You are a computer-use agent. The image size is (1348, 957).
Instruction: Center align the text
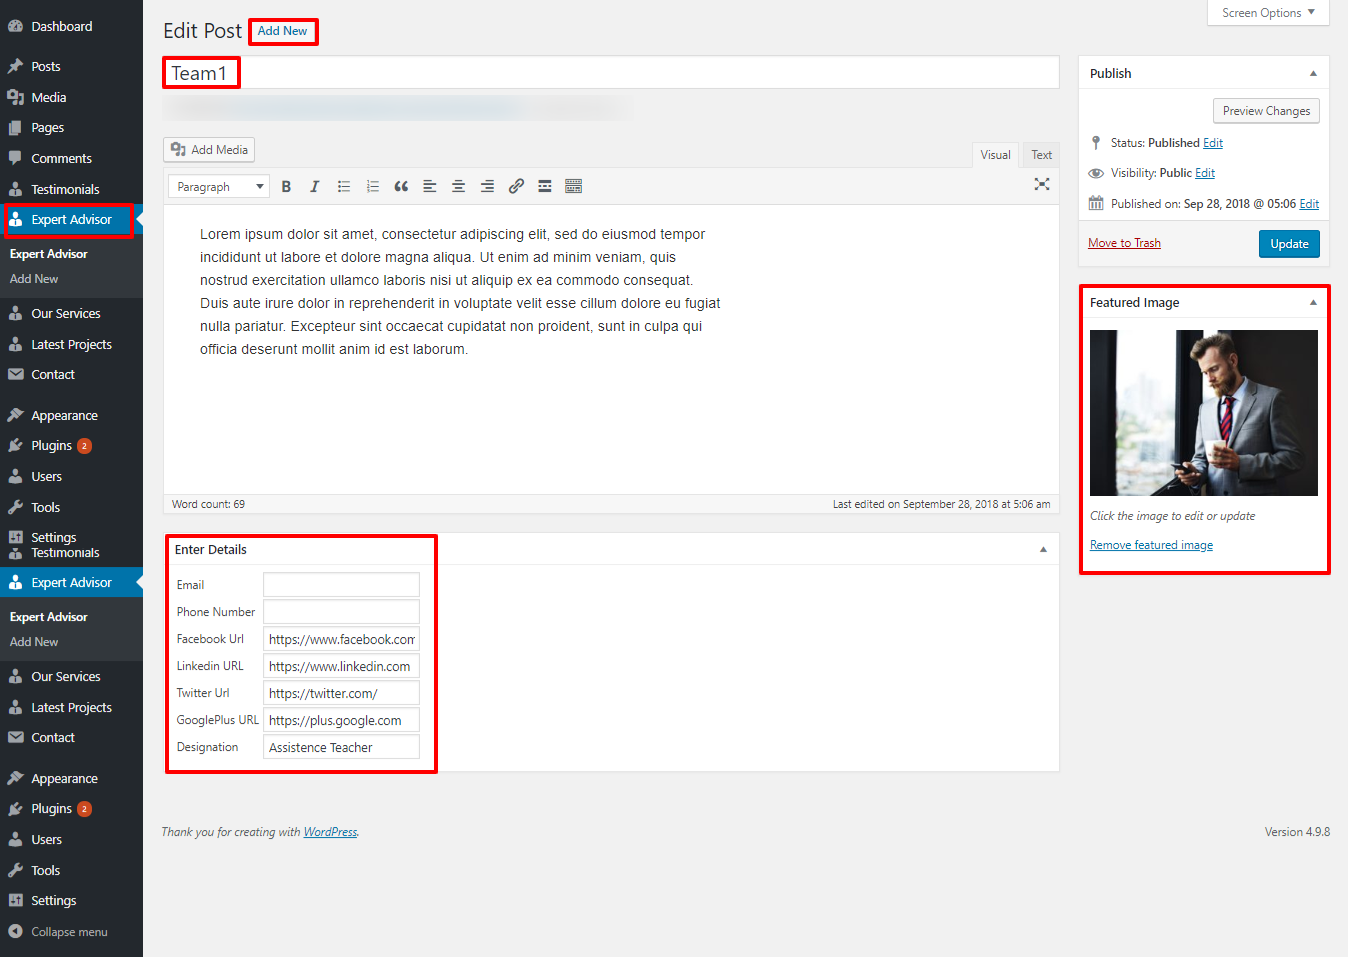pos(458,187)
